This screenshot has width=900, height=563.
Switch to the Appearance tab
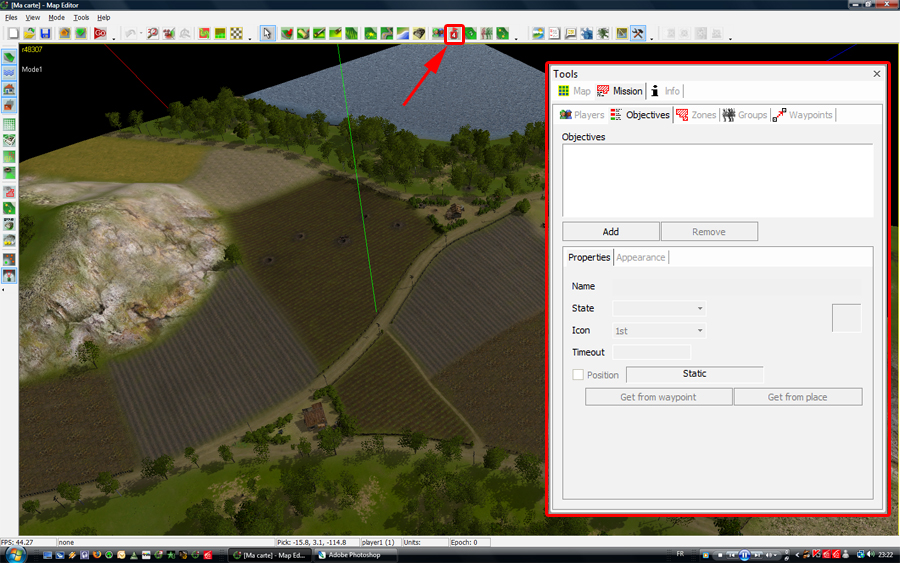641,257
